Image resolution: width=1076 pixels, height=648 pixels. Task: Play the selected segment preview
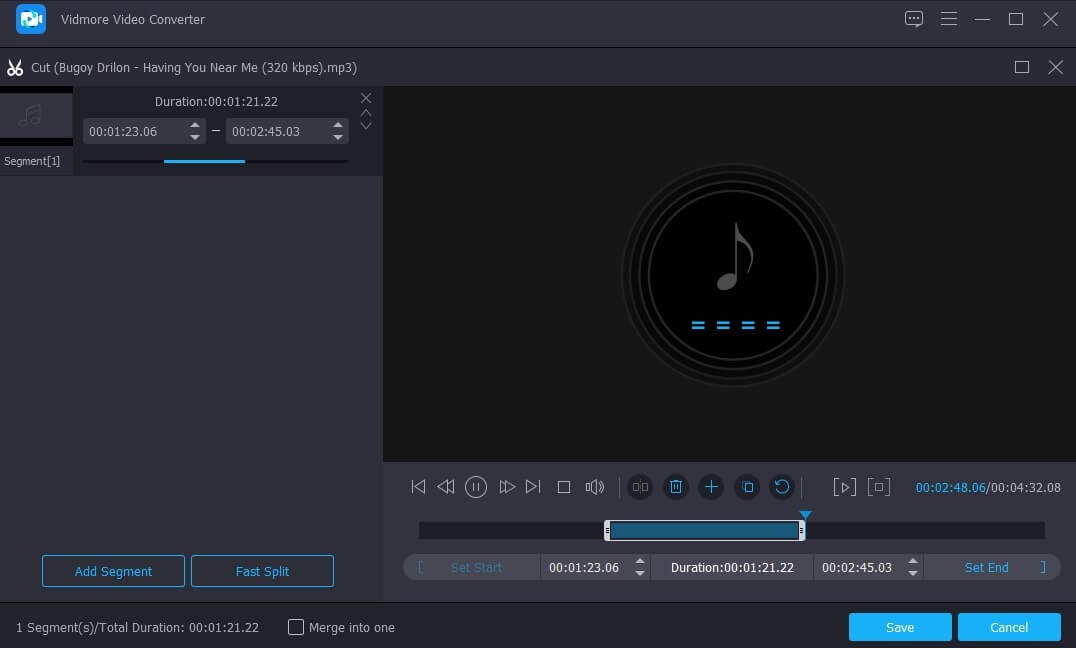pyautogui.click(x=844, y=487)
